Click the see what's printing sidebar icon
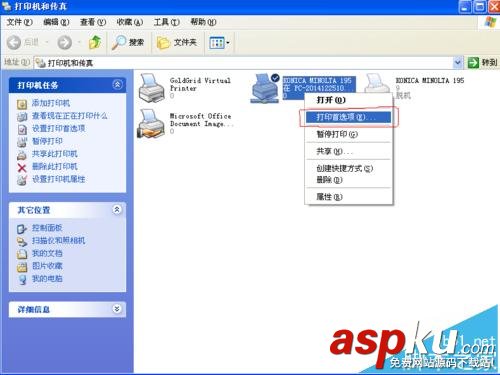This screenshot has width=500, height=375. [22, 117]
